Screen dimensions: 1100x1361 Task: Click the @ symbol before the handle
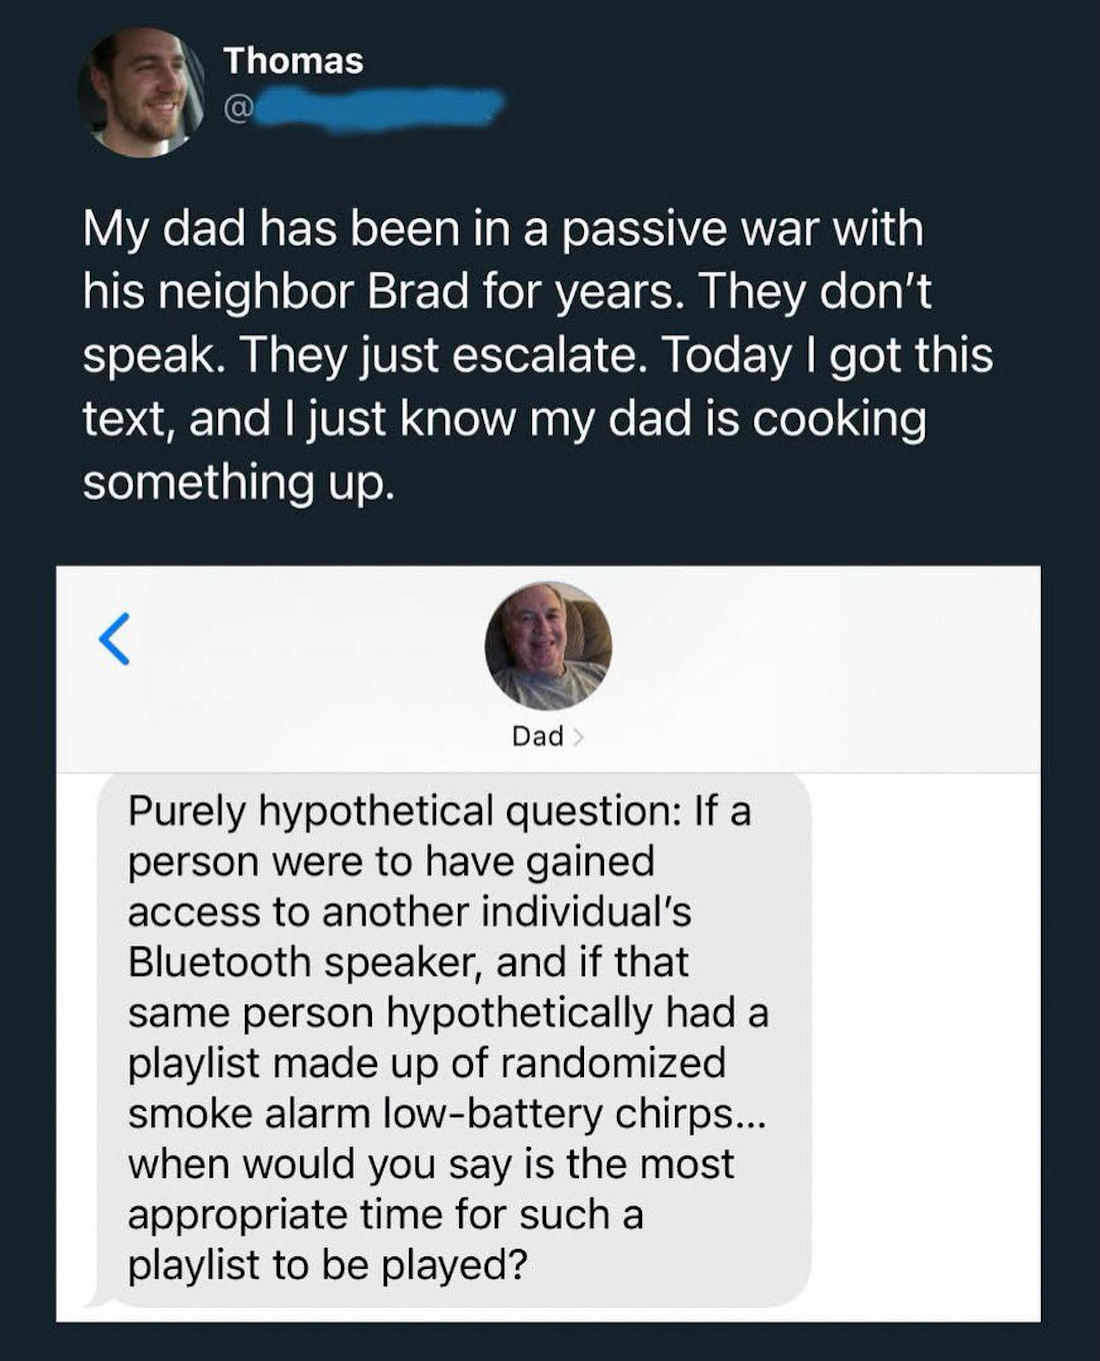click(236, 108)
